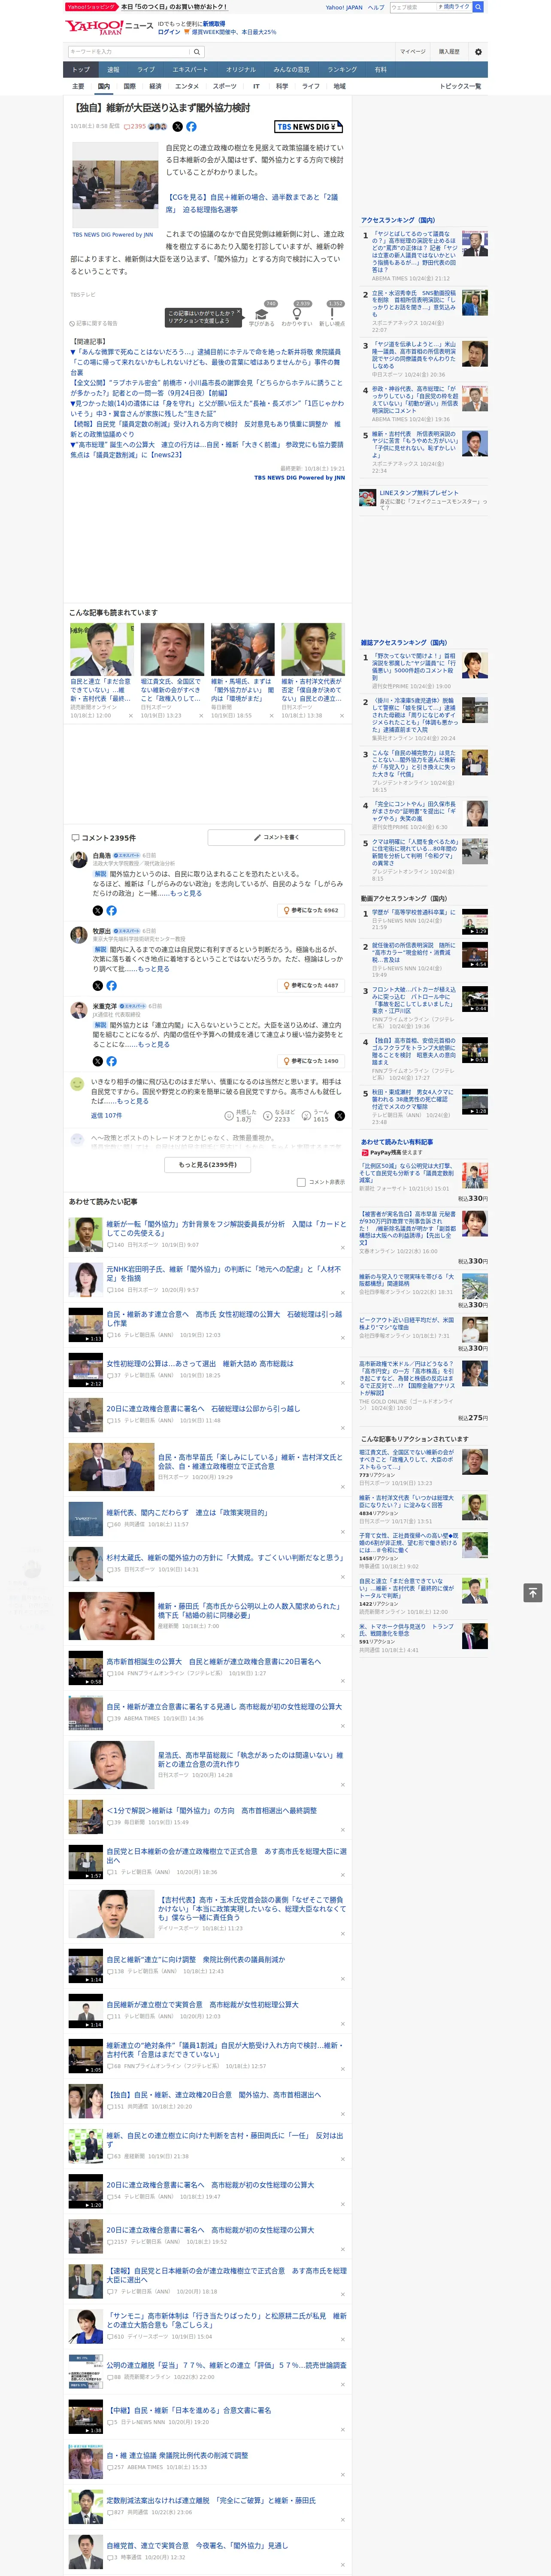The image size is (551, 2576).
Task: Click 参考になった 1490 button
Action: (311, 1061)
